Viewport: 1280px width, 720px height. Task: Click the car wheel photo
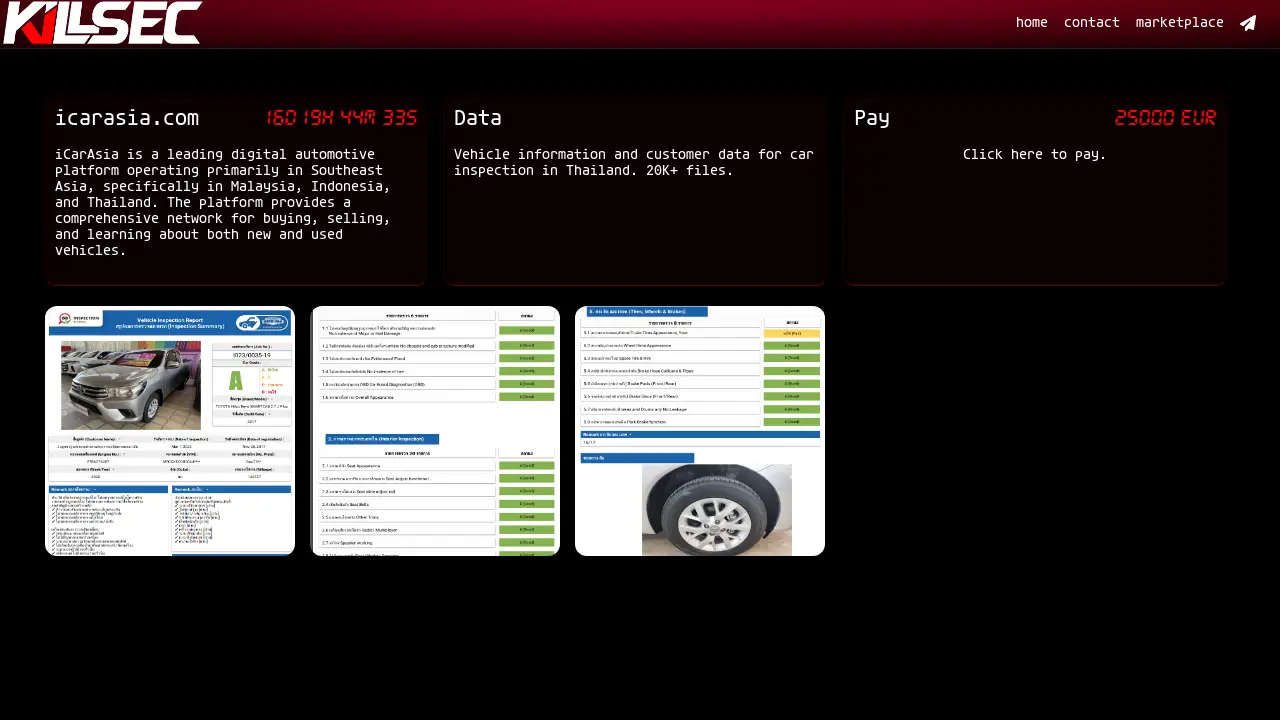[x=716, y=510]
